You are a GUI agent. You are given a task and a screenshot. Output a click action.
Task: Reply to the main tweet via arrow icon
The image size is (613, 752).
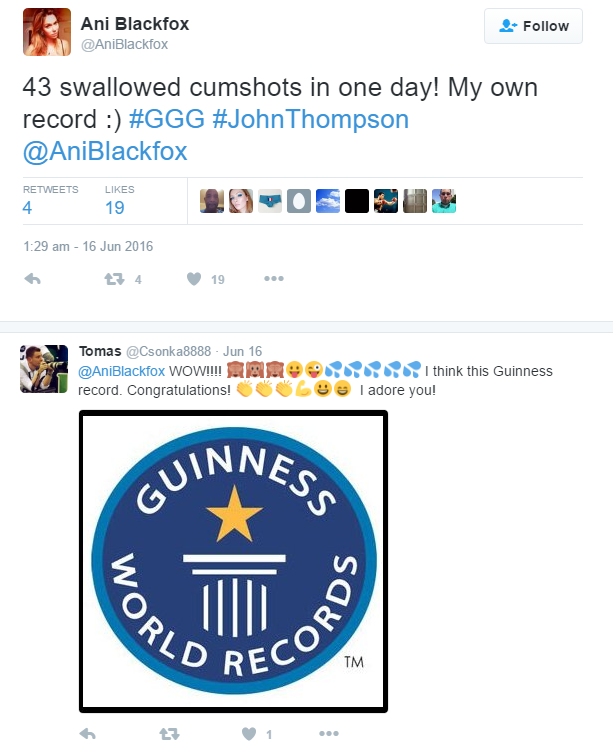(x=33, y=279)
